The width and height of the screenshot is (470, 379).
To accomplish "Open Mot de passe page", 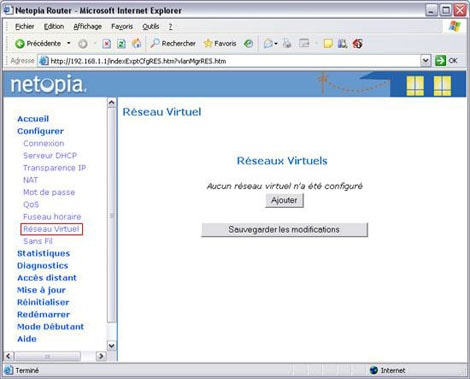I will point(49,192).
